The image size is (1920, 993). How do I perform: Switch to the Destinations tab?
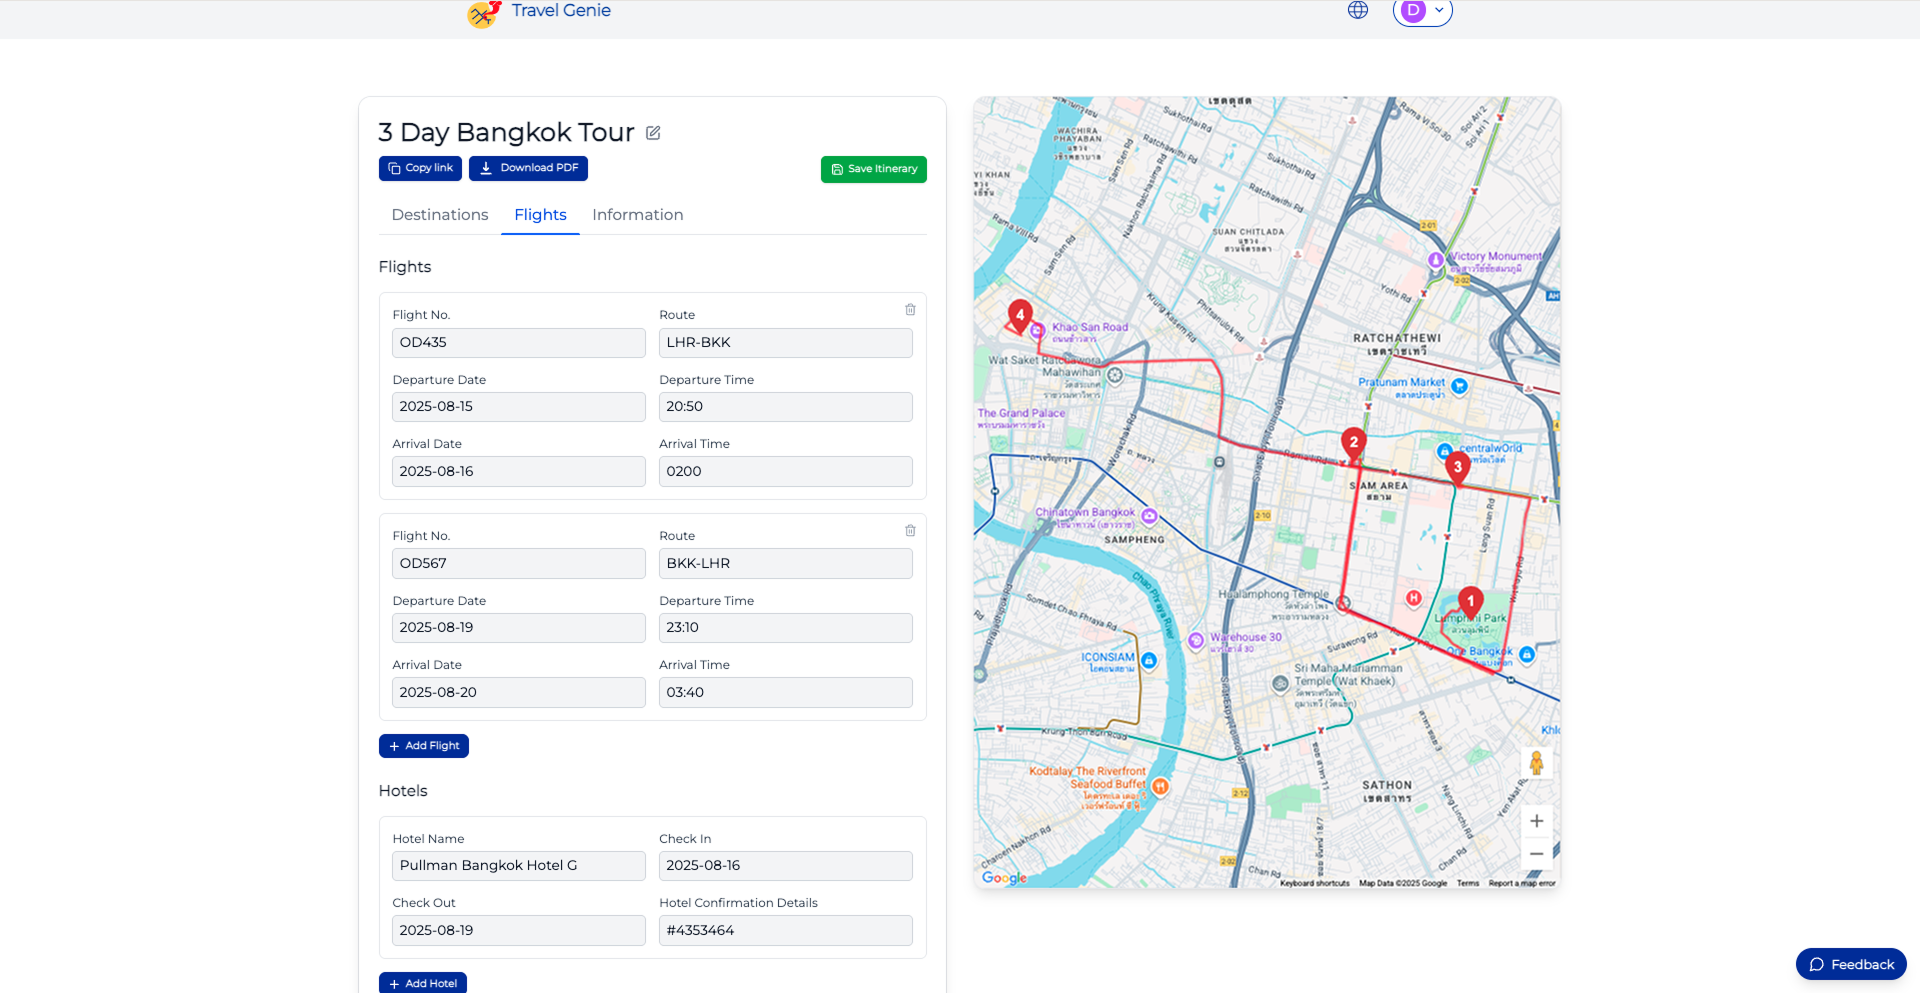tap(440, 215)
